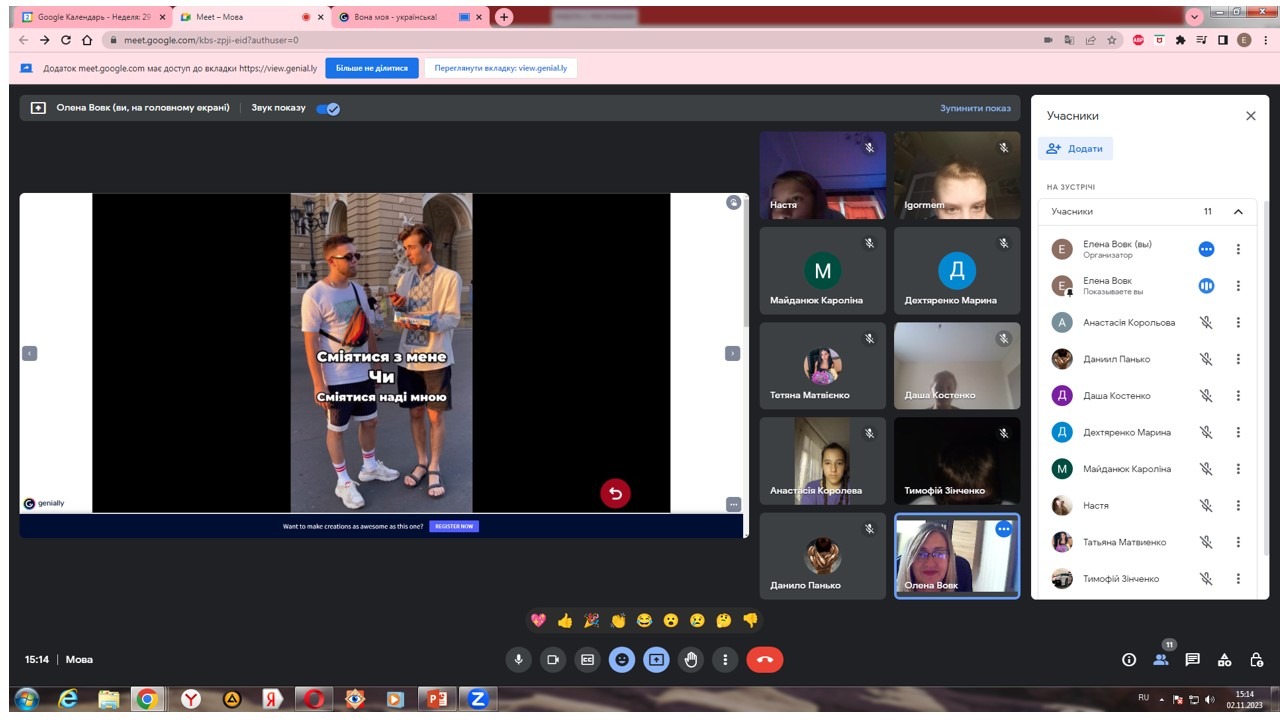End the call with red hang-up button

point(765,659)
